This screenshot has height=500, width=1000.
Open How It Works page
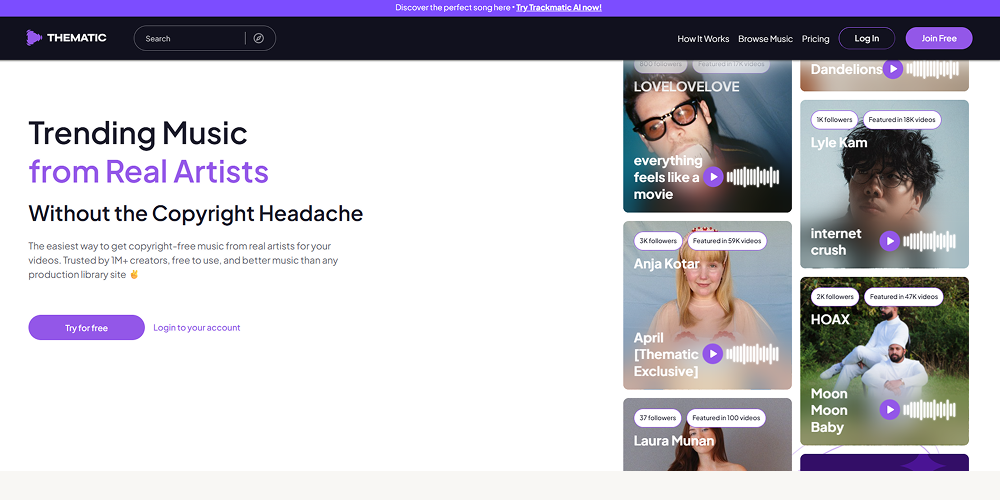pos(703,39)
